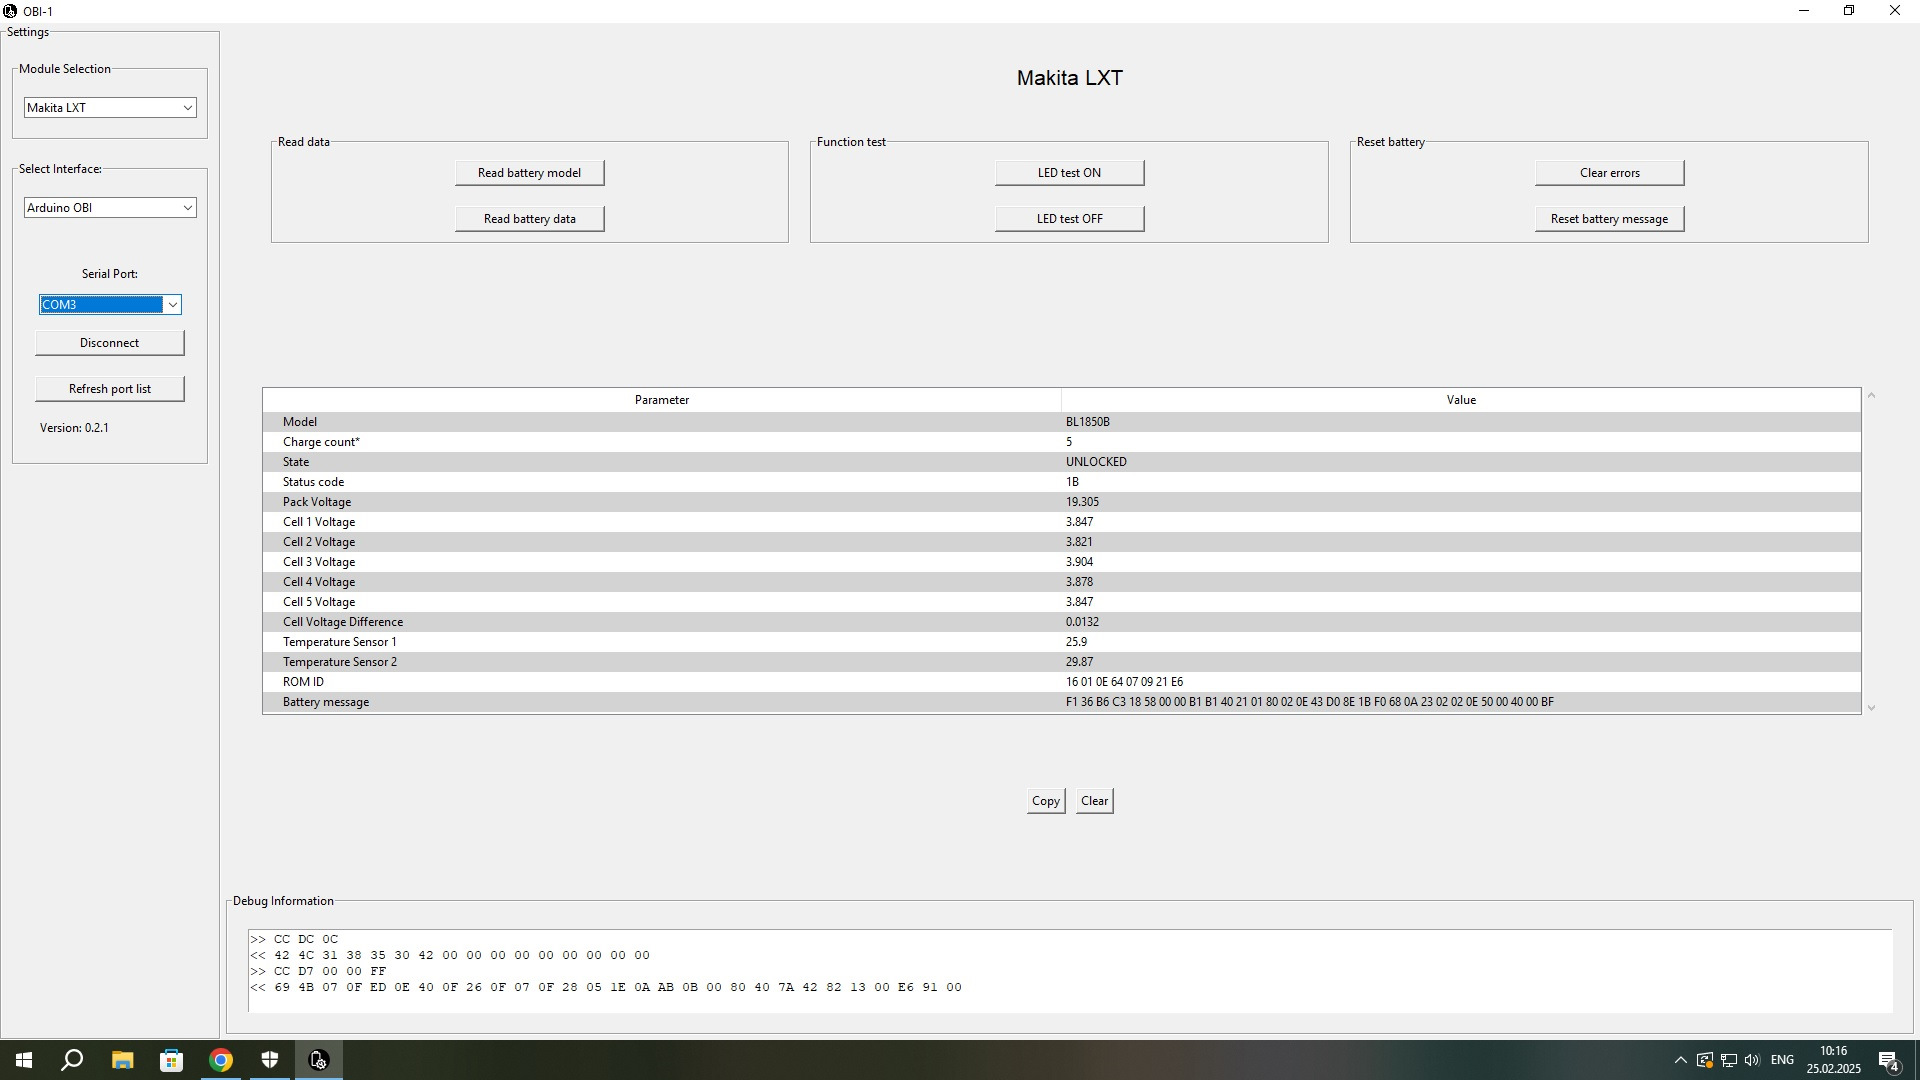Open File Explorer in taskbar
The width and height of the screenshot is (1920, 1080).
[122, 1060]
